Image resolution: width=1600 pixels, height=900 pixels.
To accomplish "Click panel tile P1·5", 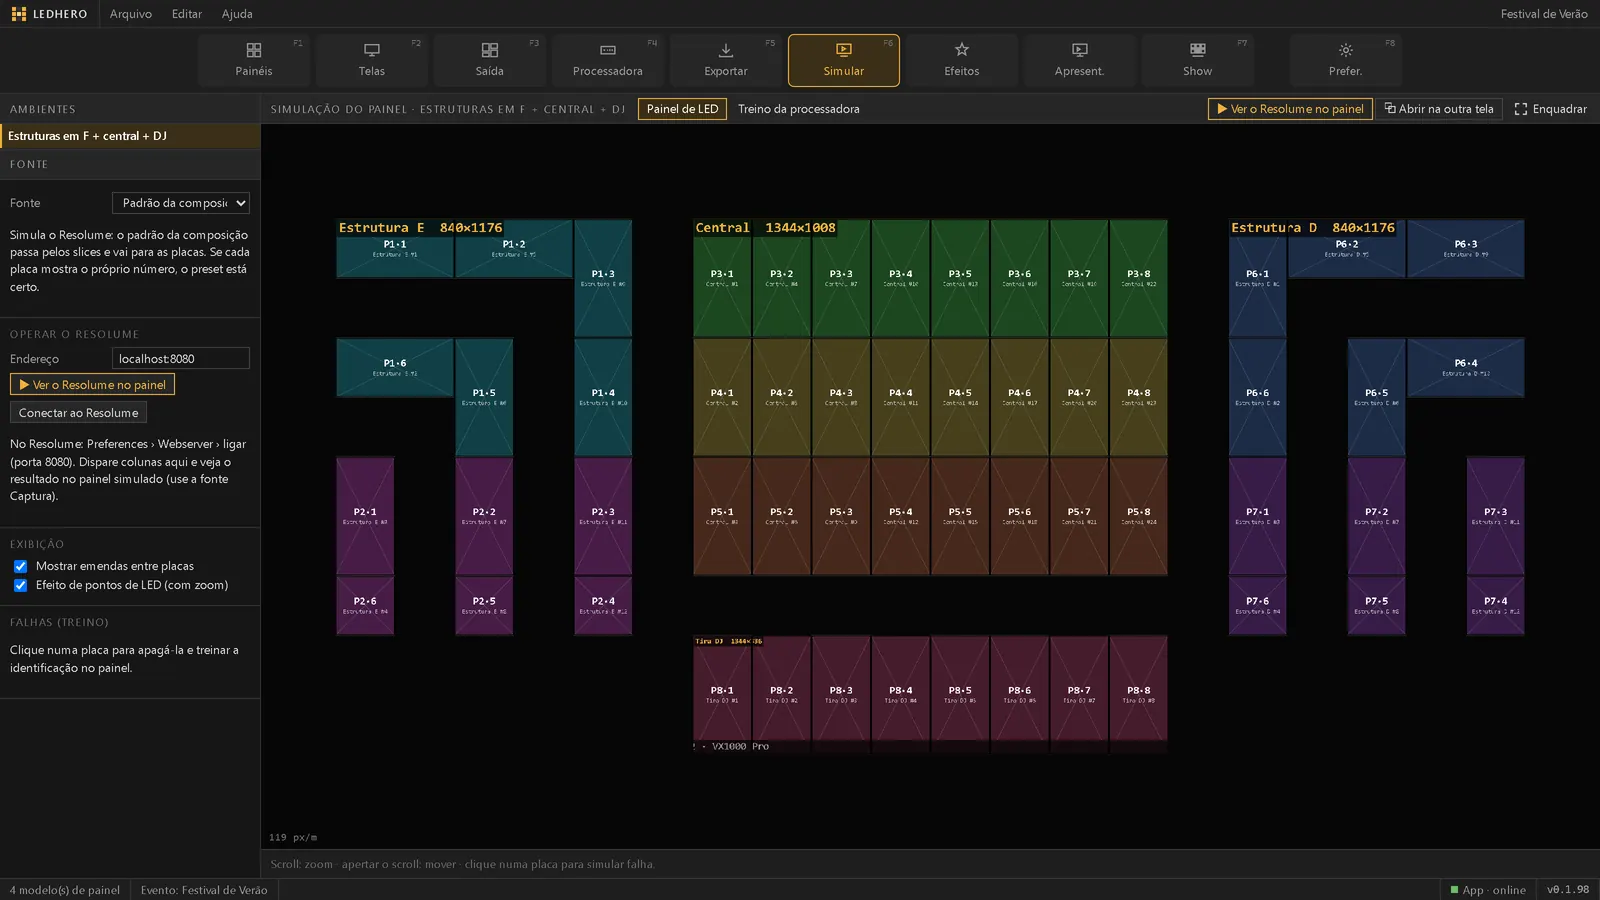I will [484, 397].
